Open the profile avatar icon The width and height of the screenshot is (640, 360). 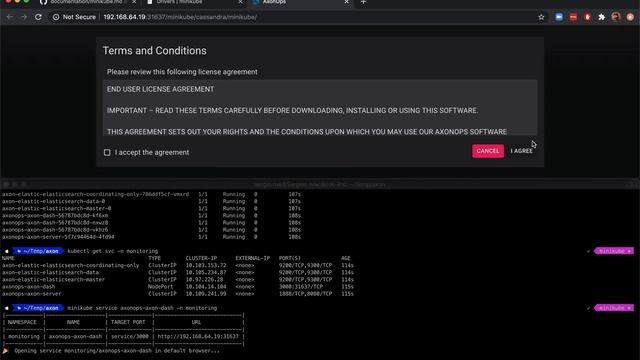(616, 17)
